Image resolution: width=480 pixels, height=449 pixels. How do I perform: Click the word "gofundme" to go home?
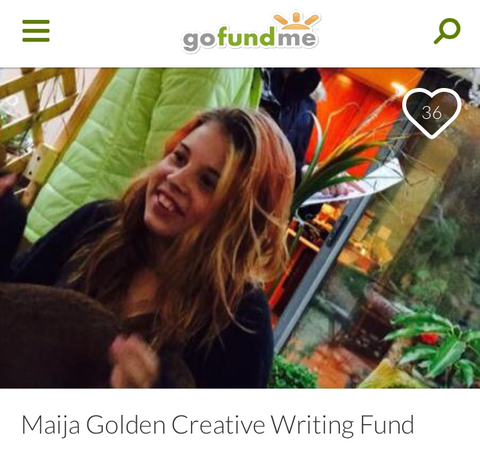pyautogui.click(x=249, y=39)
